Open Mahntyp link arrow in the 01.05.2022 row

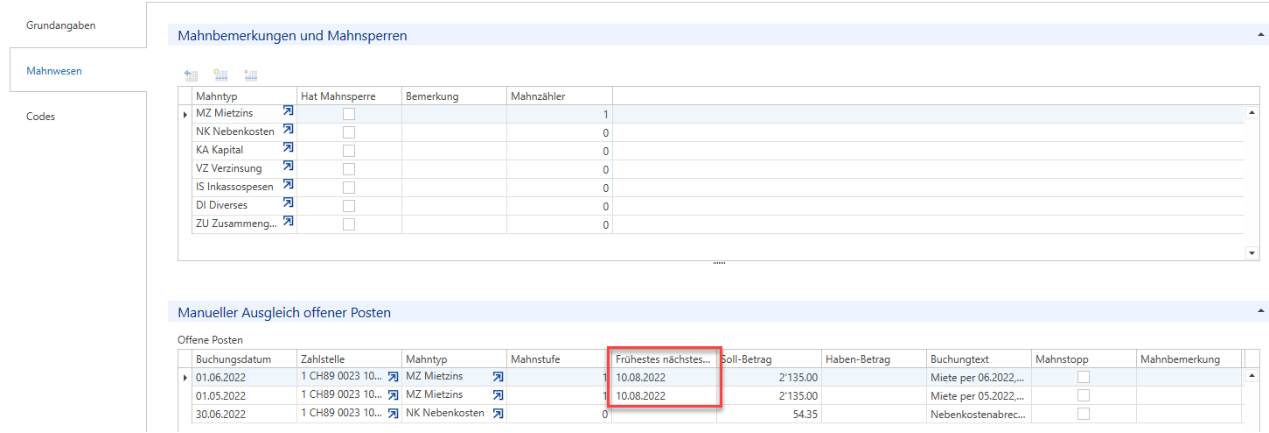coord(498,395)
